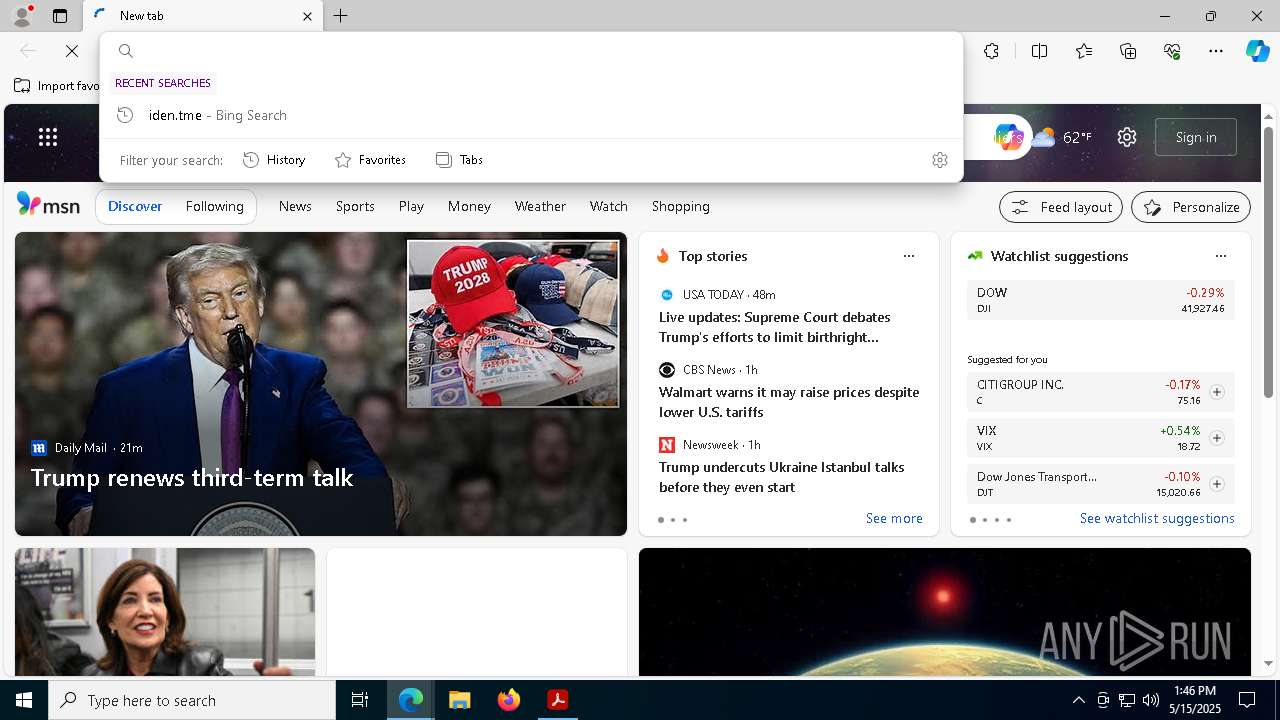Image resolution: width=1280 pixels, height=720 pixels.
Task: Open the notifications action center
Action: click(x=1247, y=700)
